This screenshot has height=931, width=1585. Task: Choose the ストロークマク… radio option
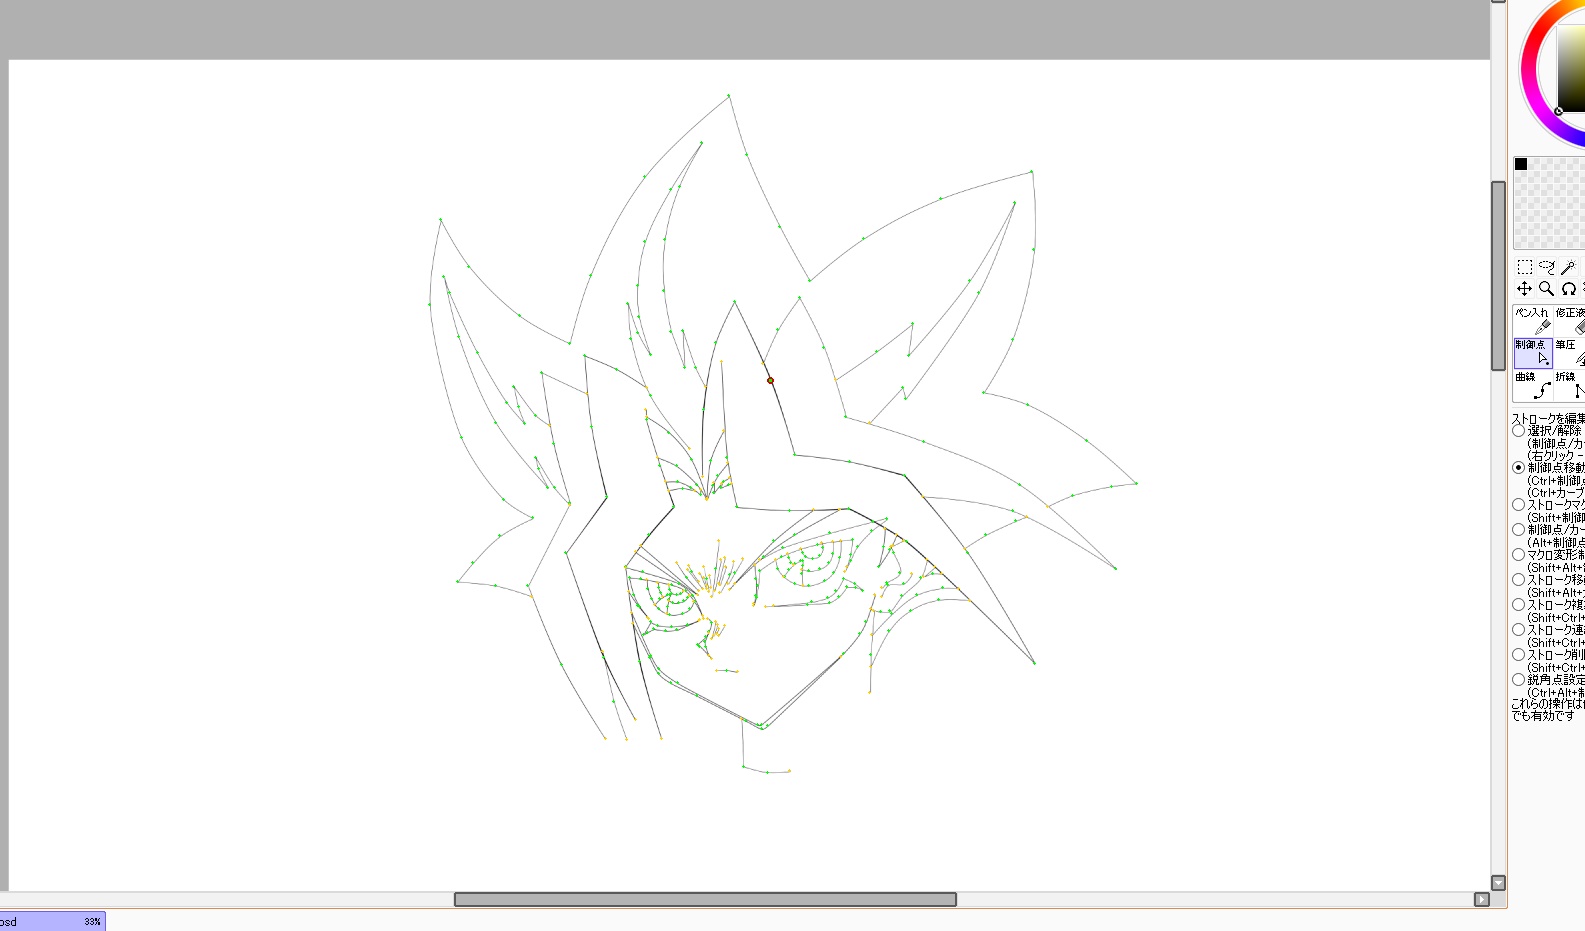[x=1519, y=505]
